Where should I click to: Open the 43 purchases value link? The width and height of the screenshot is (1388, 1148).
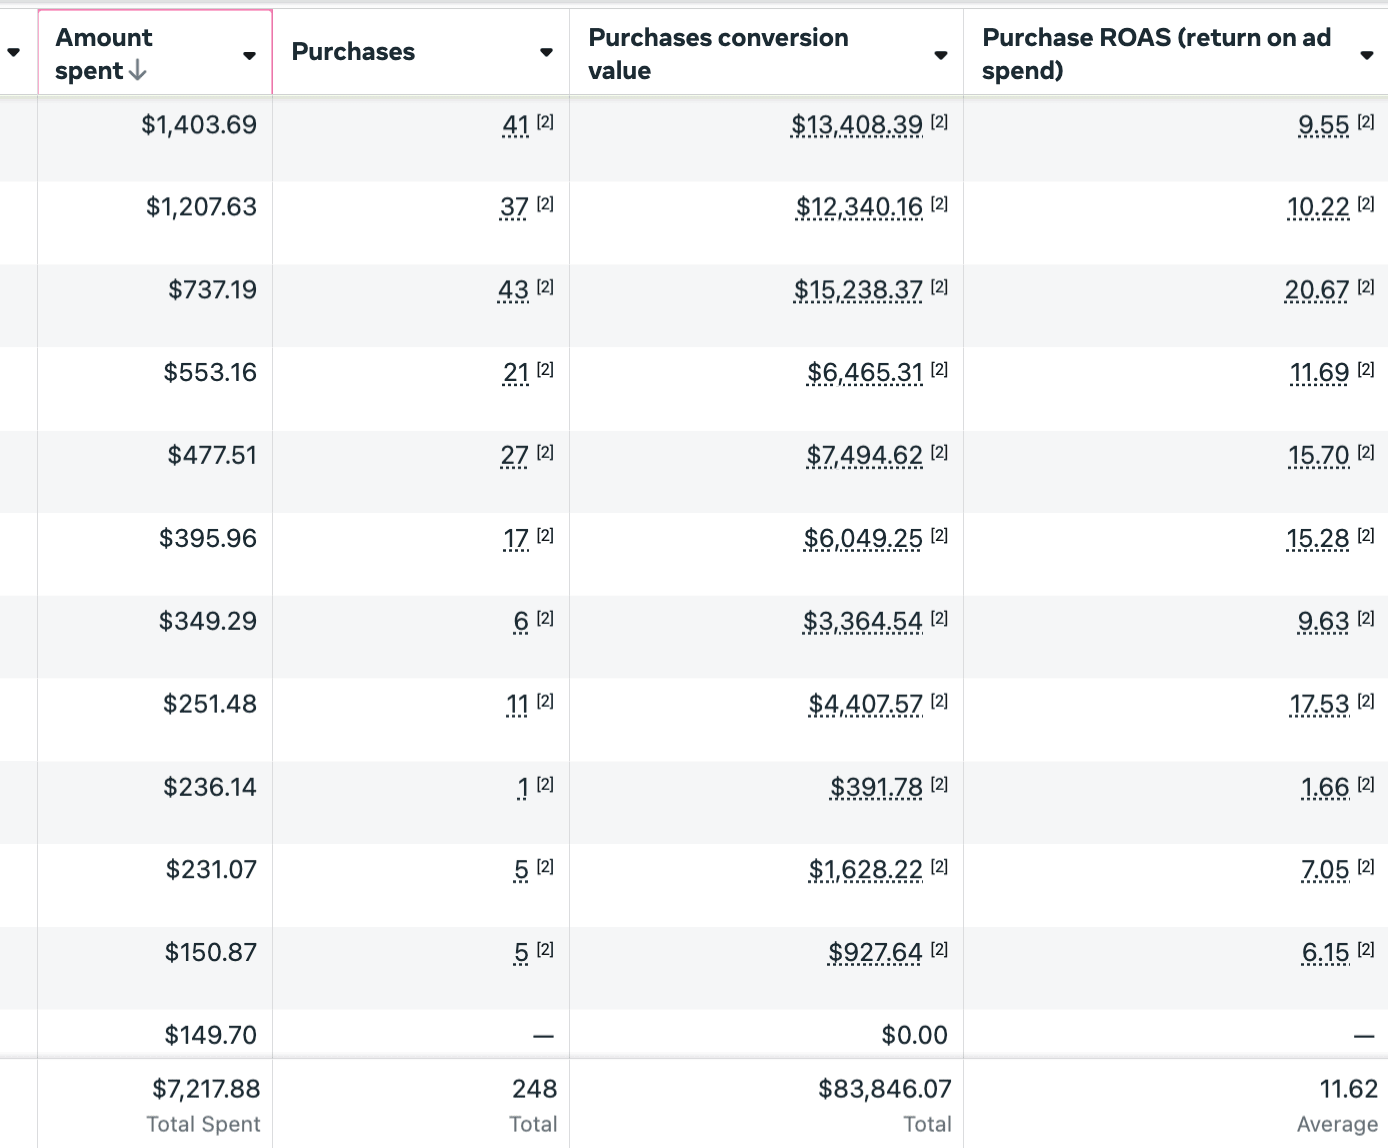[513, 290]
